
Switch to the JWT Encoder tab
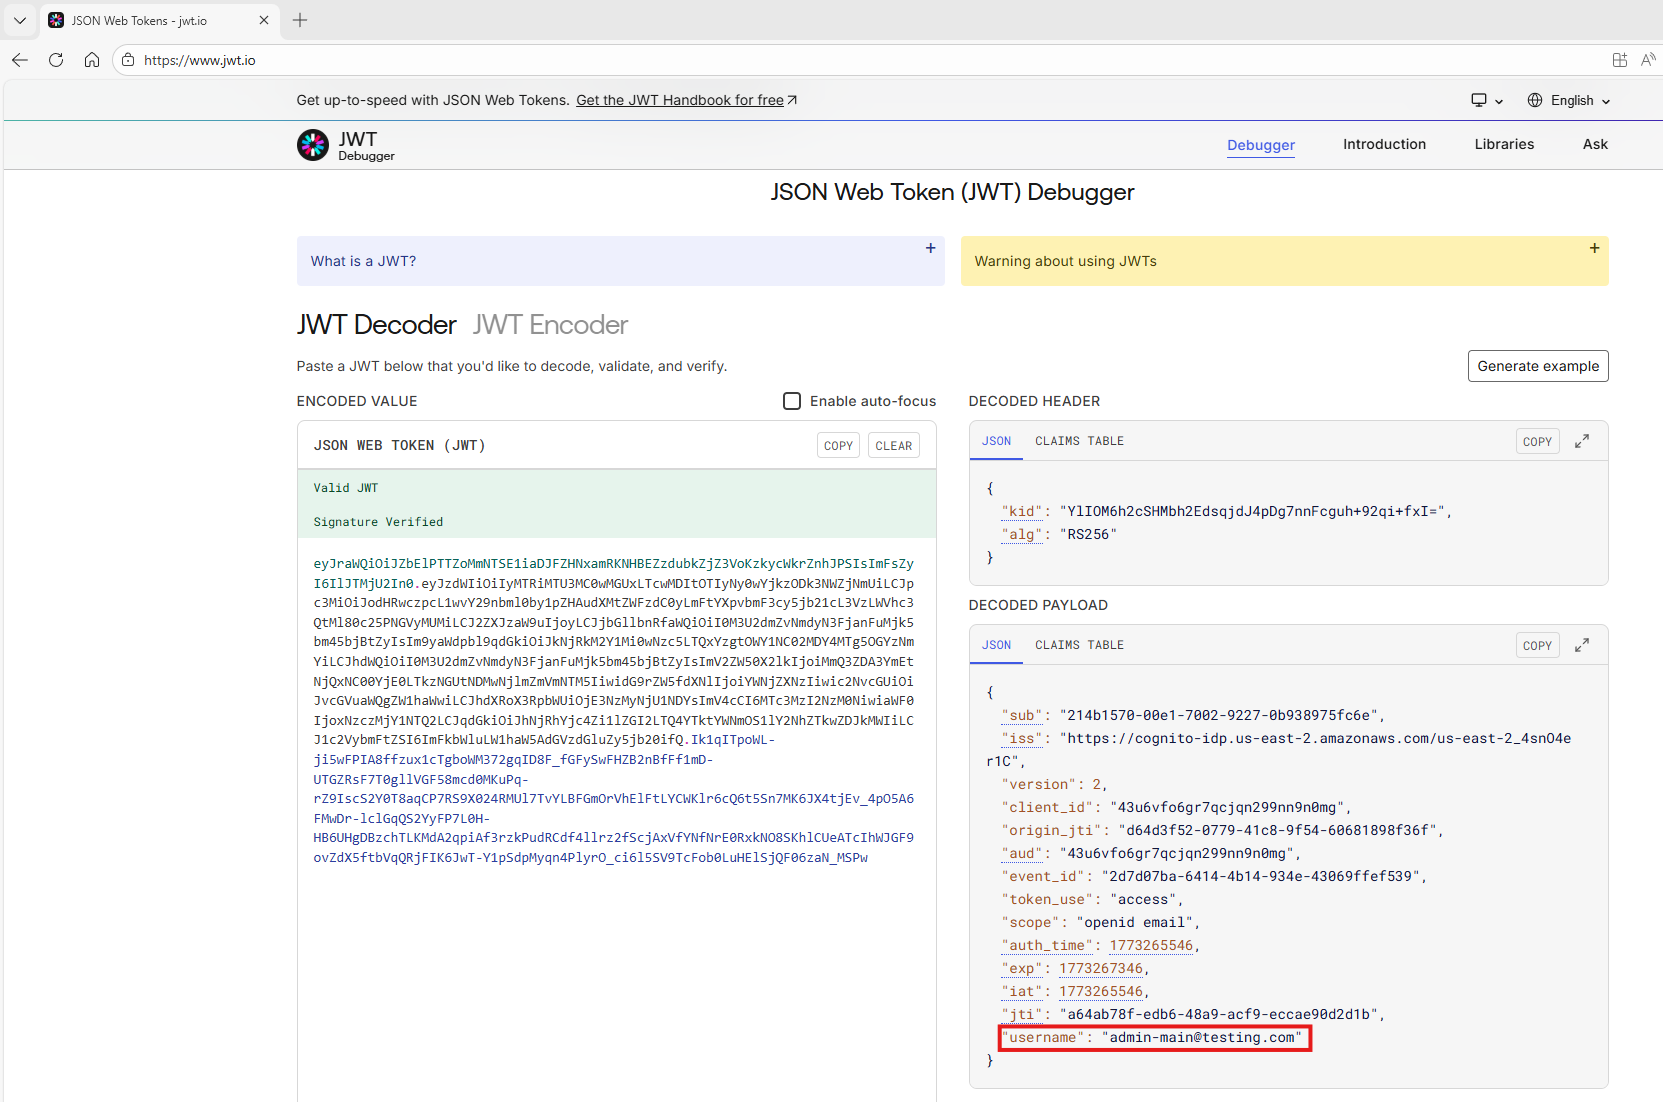coord(550,325)
